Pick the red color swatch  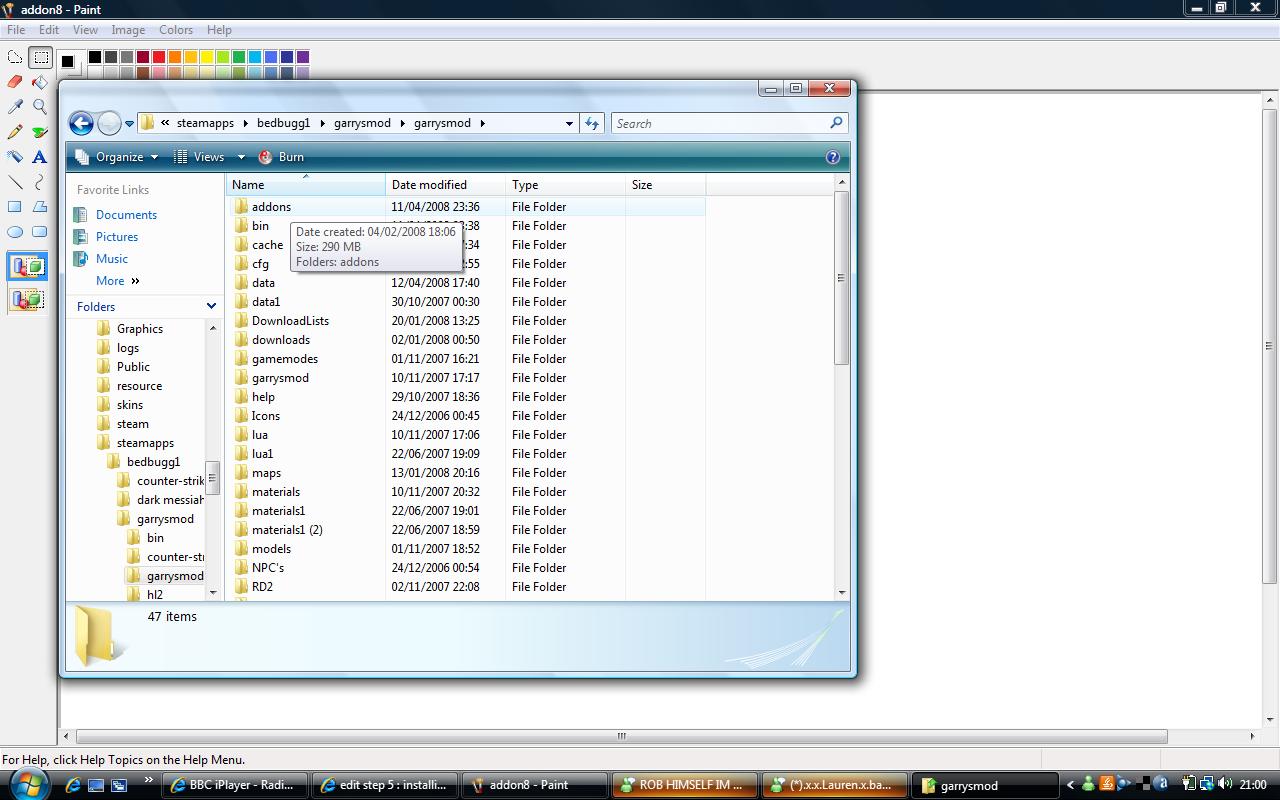[158, 57]
